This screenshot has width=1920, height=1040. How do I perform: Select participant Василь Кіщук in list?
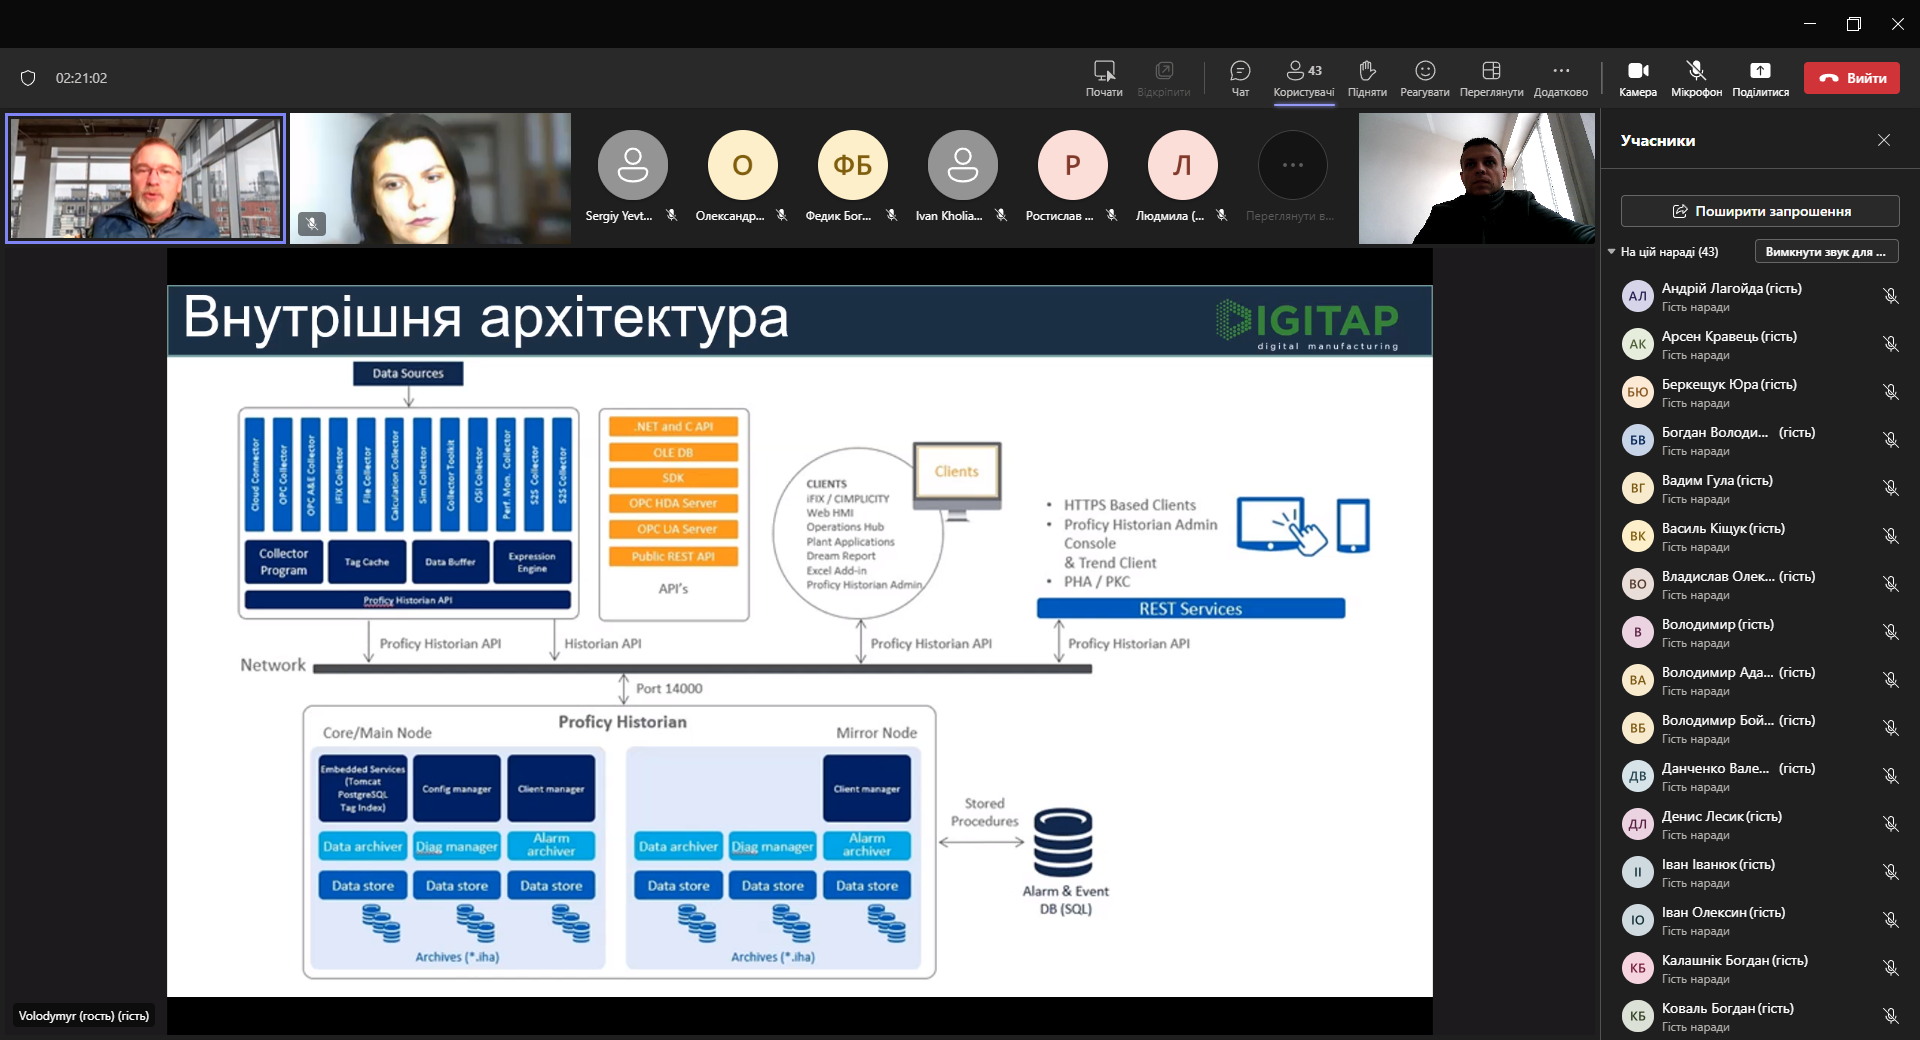[1760, 536]
